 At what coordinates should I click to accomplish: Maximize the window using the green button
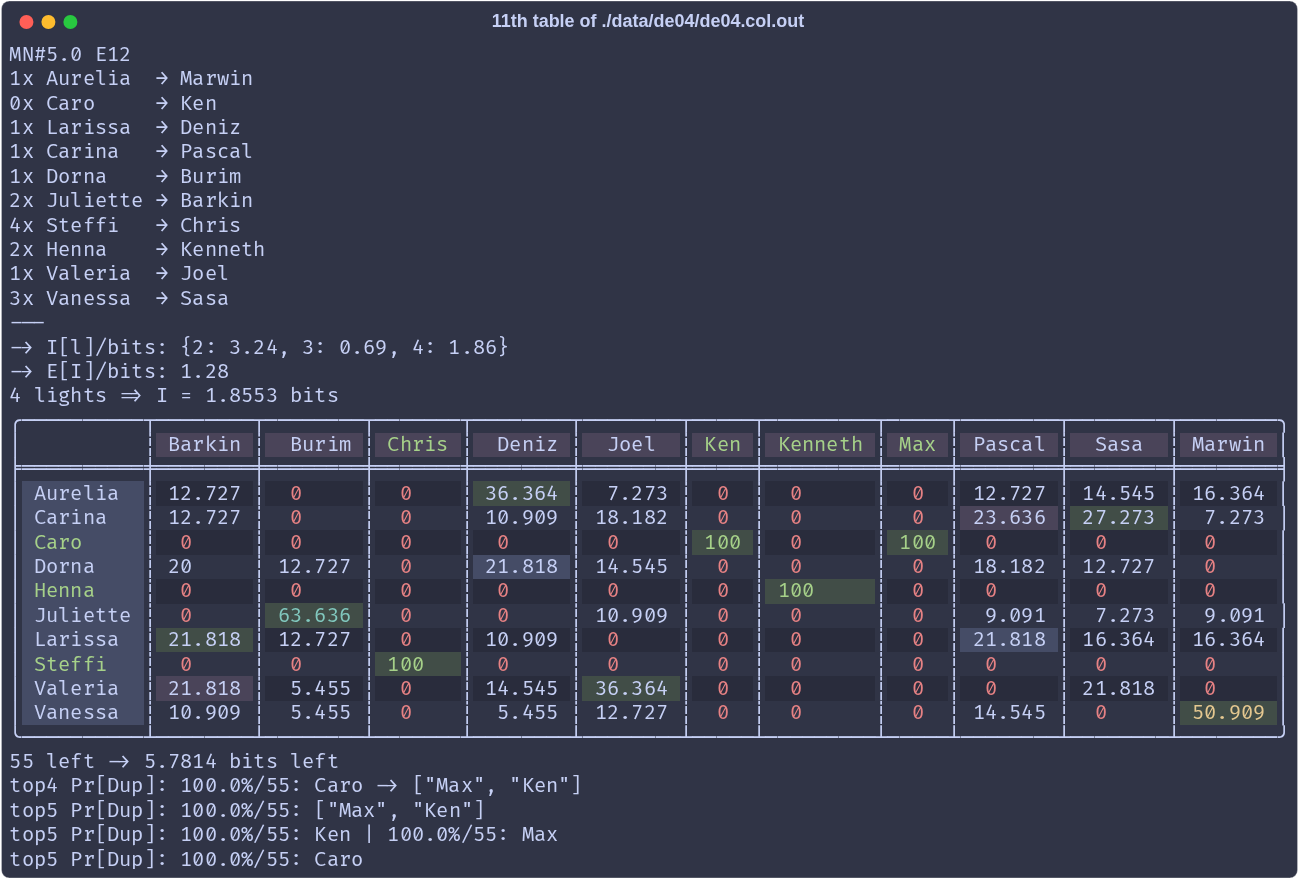pyautogui.click(x=70, y=22)
